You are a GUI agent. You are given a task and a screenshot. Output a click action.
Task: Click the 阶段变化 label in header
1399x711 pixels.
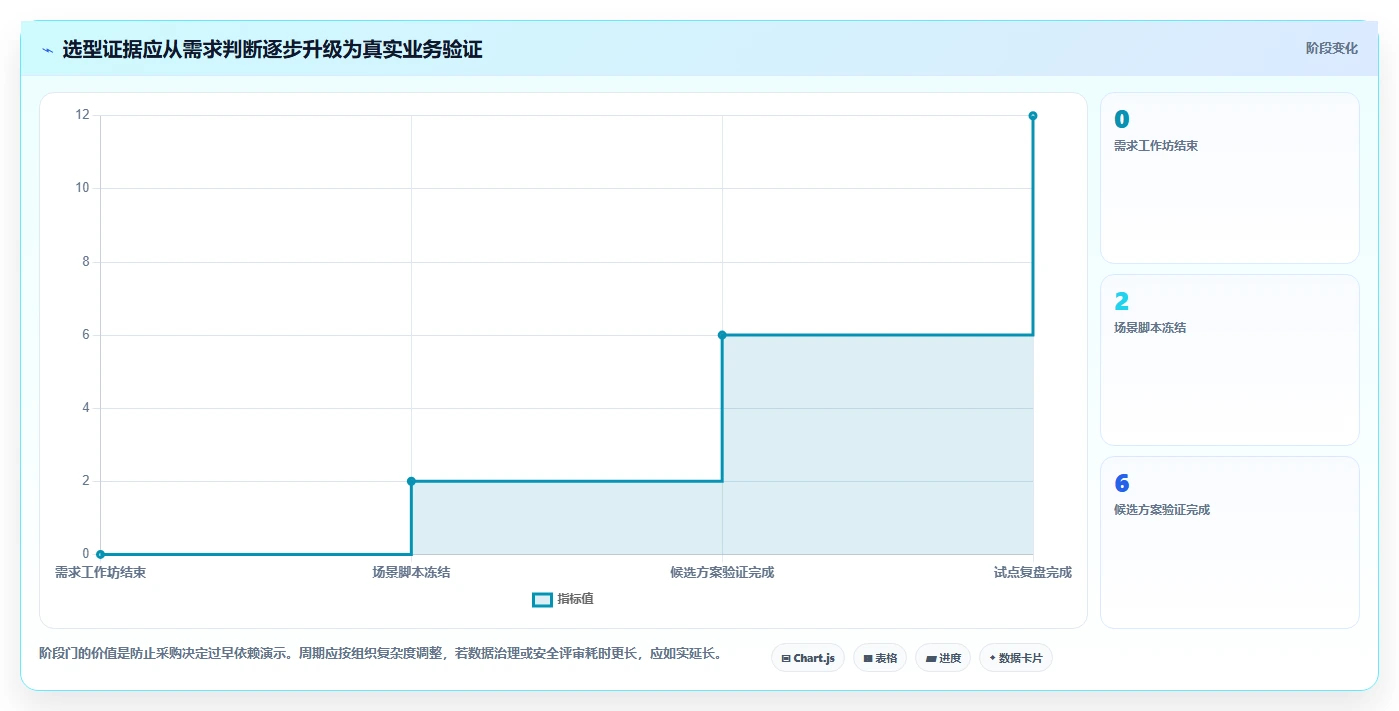pyautogui.click(x=1332, y=48)
